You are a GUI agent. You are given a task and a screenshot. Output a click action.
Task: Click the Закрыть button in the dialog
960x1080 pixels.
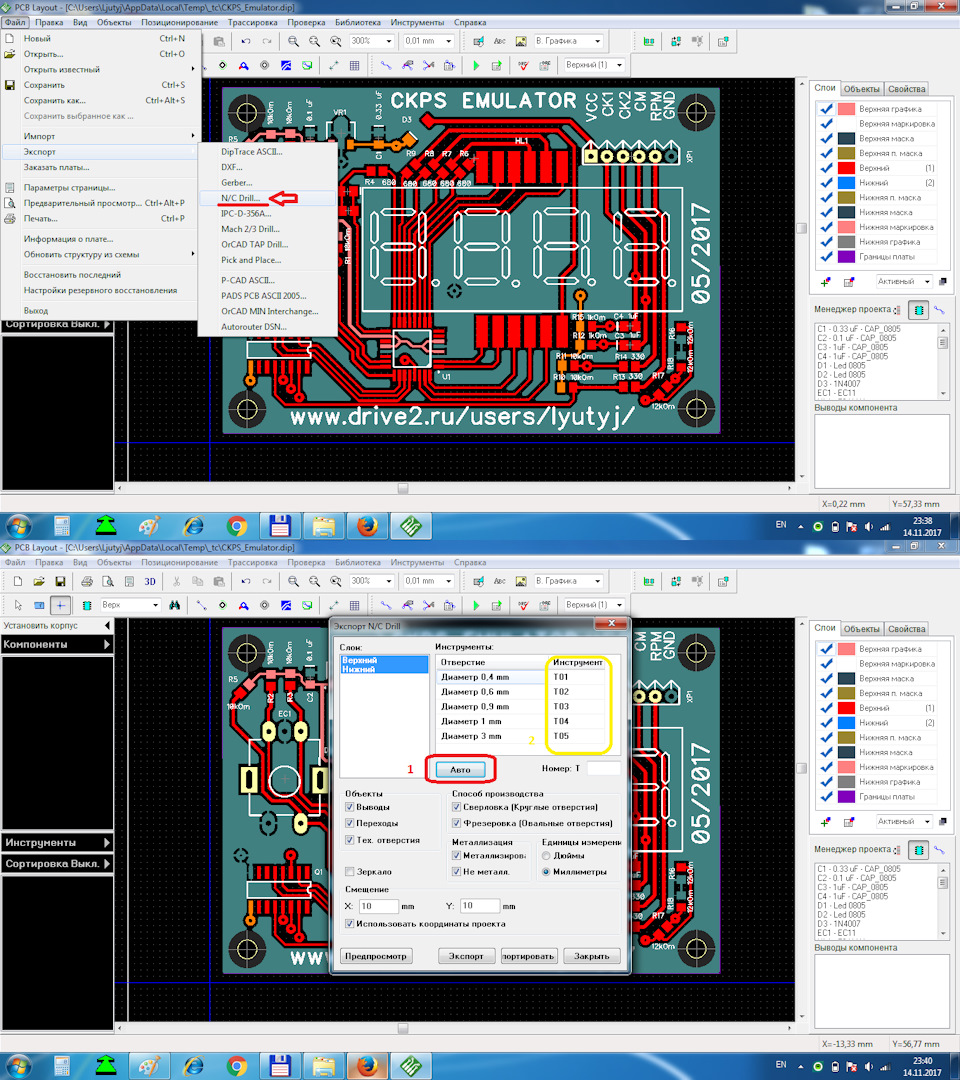point(592,956)
